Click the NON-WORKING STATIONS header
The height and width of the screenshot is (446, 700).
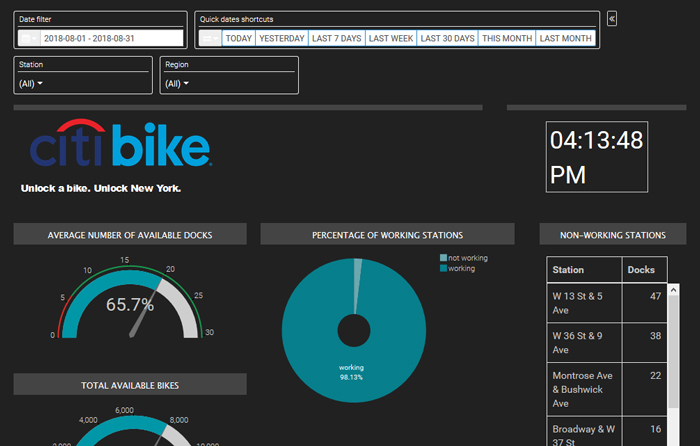(613, 234)
